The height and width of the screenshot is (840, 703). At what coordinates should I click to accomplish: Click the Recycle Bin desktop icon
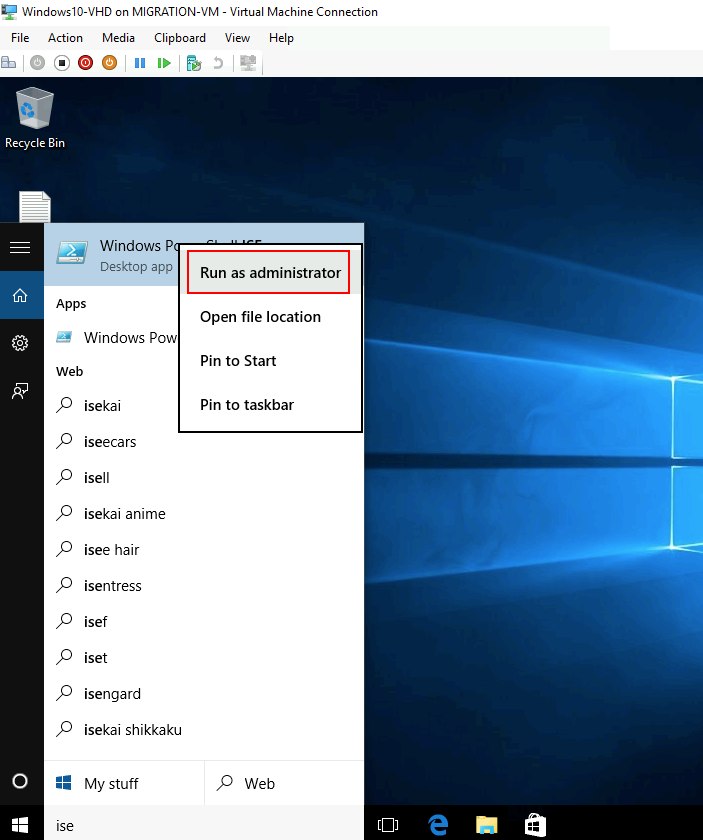(x=35, y=118)
